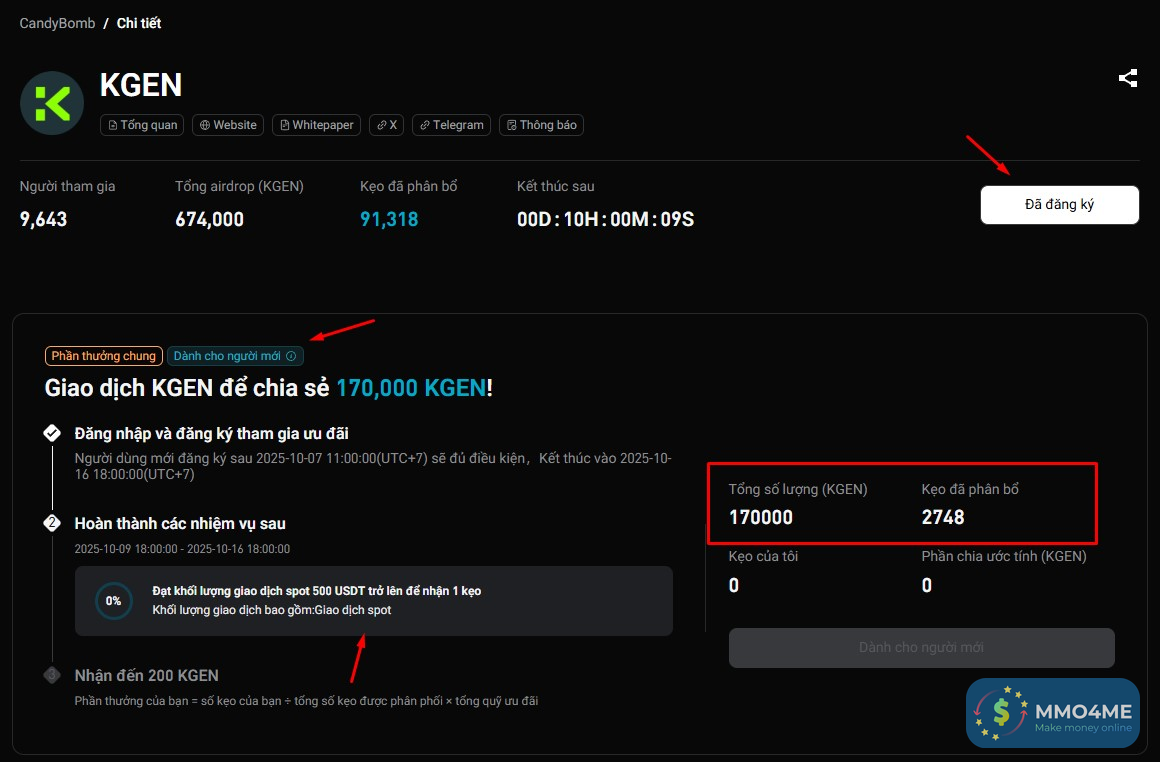Click the info icon beside Dành cho người mới
Viewport: 1160px width, 762px height.
(291, 356)
